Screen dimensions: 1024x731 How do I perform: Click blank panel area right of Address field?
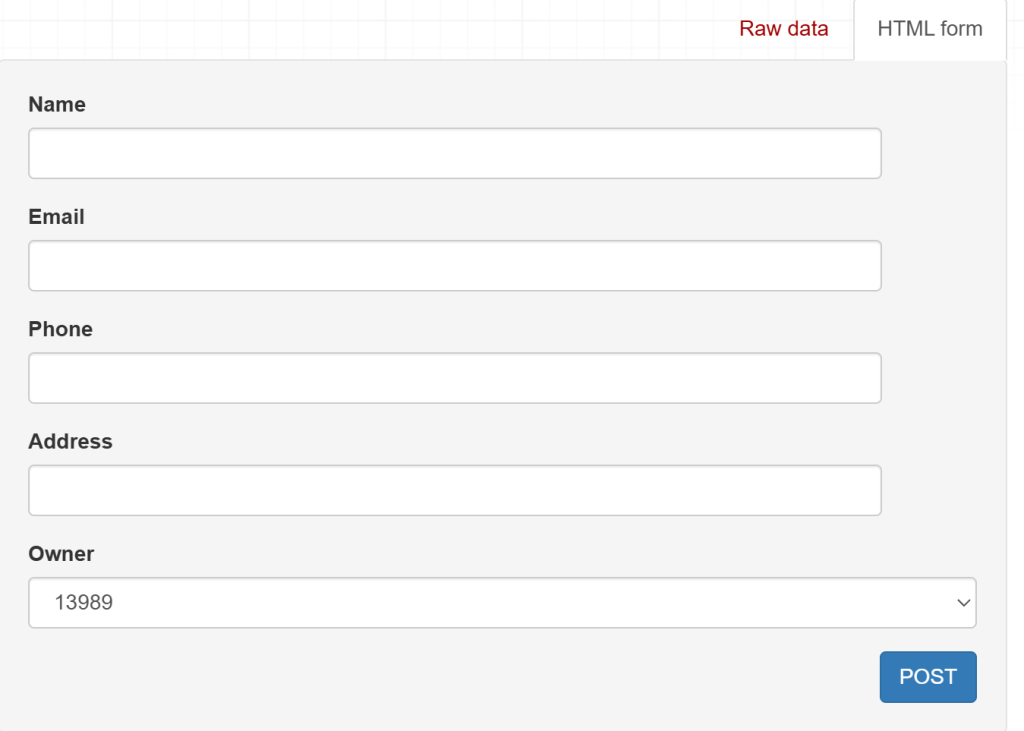coord(942,490)
